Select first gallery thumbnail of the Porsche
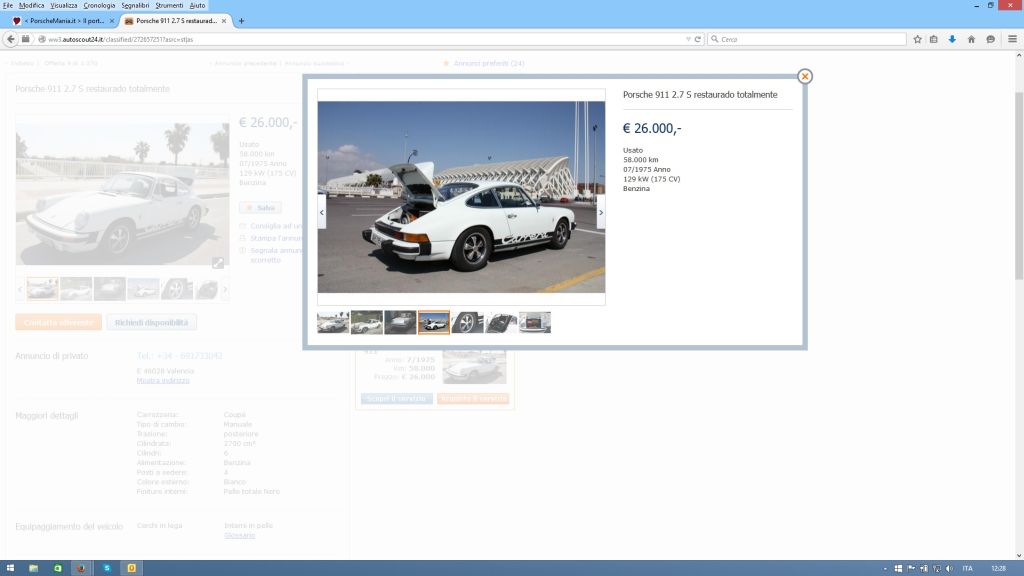The height and width of the screenshot is (576, 1024). click(333, 323)
